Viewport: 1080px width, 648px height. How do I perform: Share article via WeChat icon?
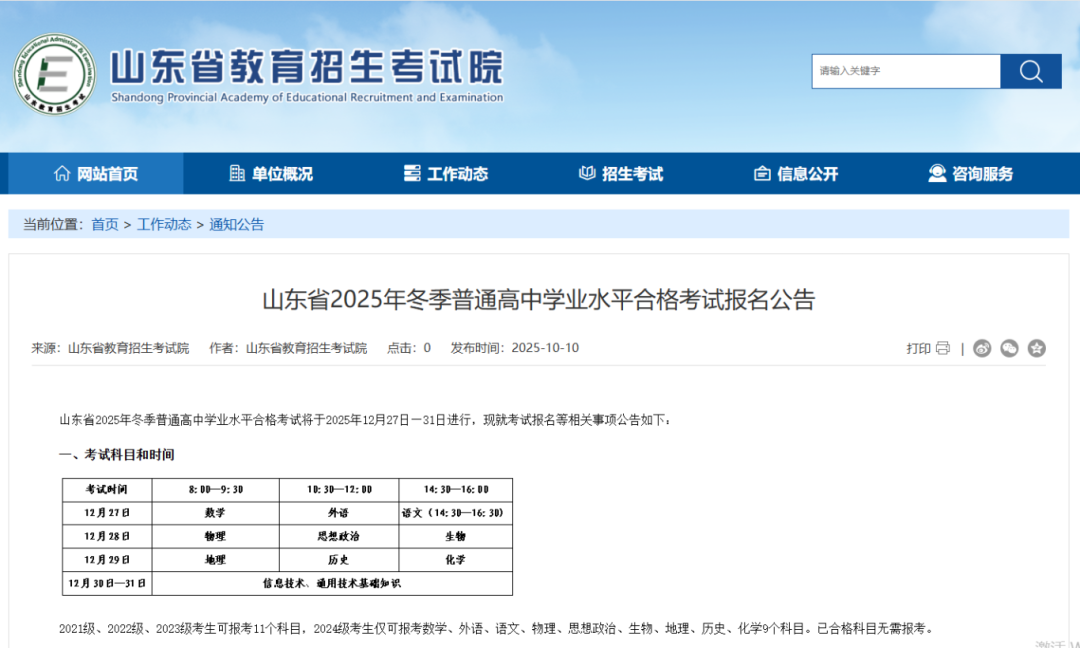[x=1009, y=348]
